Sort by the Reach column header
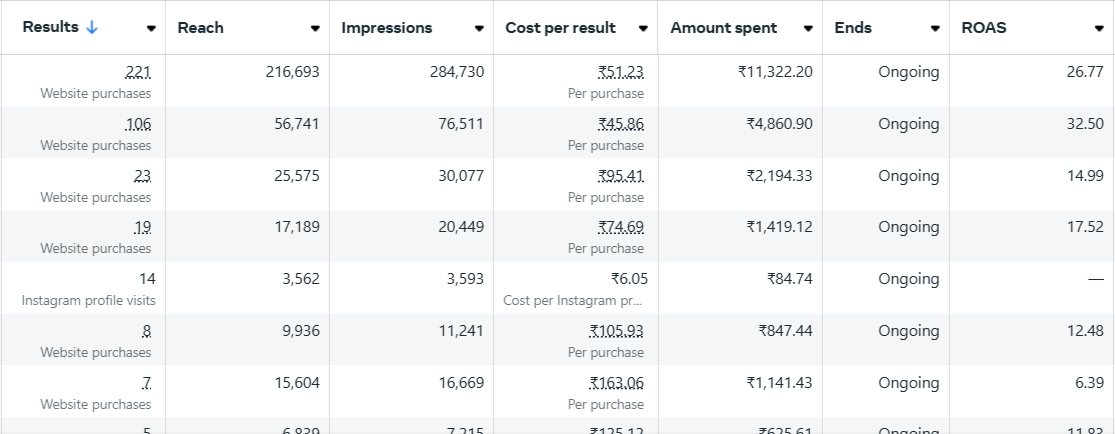 tap(200, 28)
